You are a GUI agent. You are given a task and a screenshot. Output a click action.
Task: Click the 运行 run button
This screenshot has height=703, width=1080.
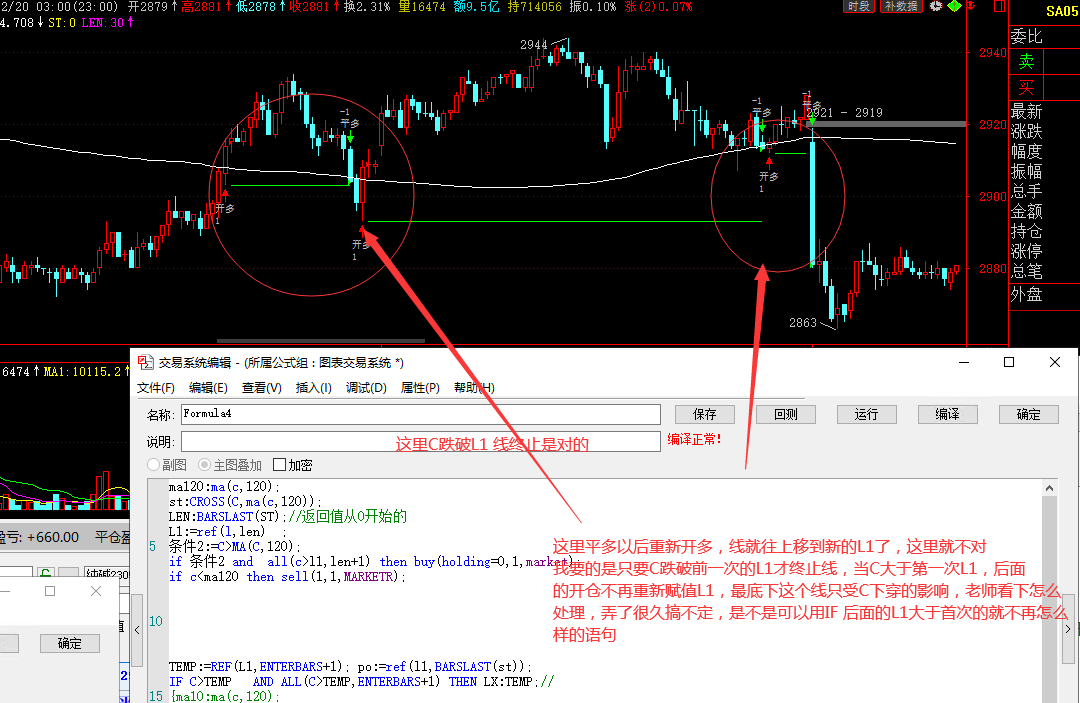(866, 414)
